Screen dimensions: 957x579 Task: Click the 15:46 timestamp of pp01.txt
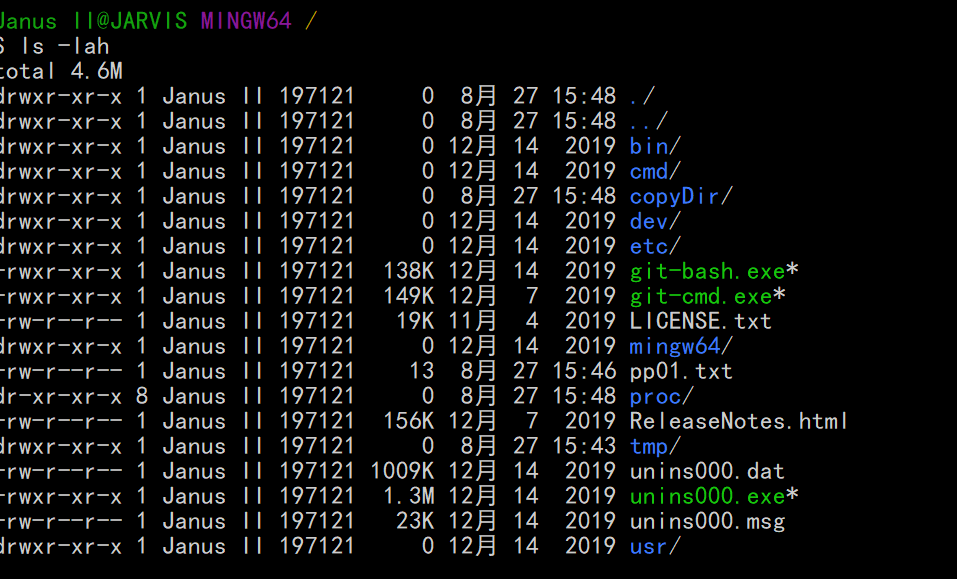[x=584, y=372]
